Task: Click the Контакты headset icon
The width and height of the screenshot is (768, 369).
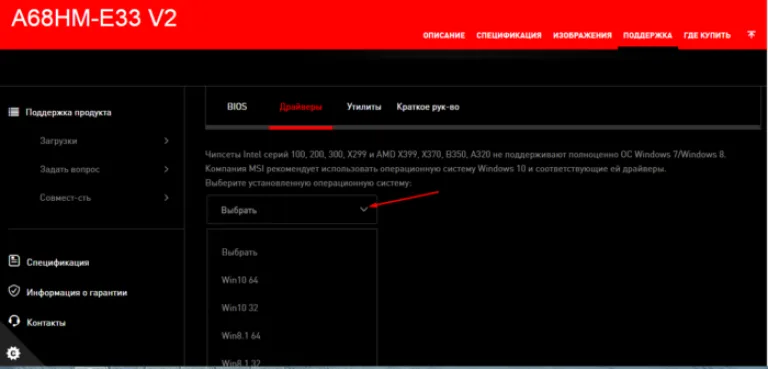Action: coord(14,321)
